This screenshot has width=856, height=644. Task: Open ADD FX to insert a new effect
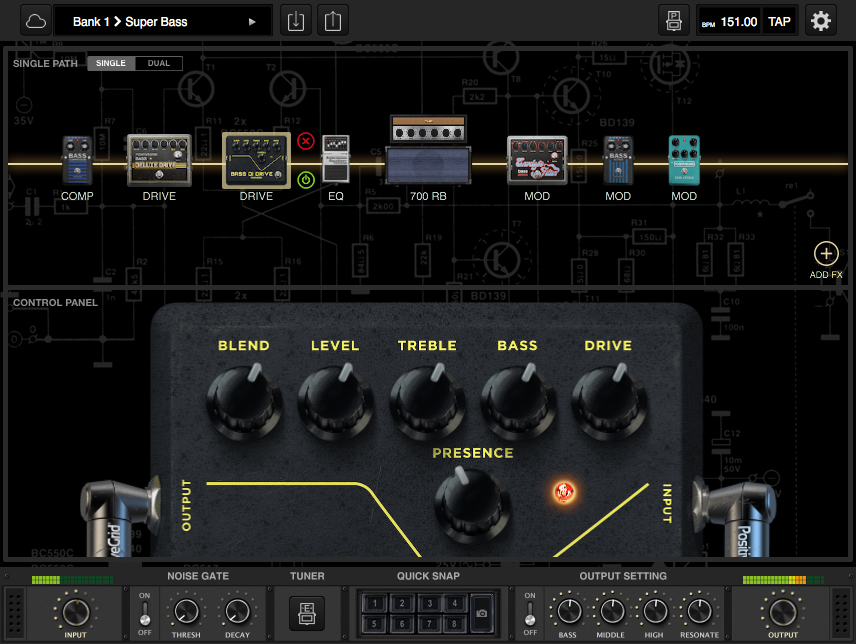[825, 254]
